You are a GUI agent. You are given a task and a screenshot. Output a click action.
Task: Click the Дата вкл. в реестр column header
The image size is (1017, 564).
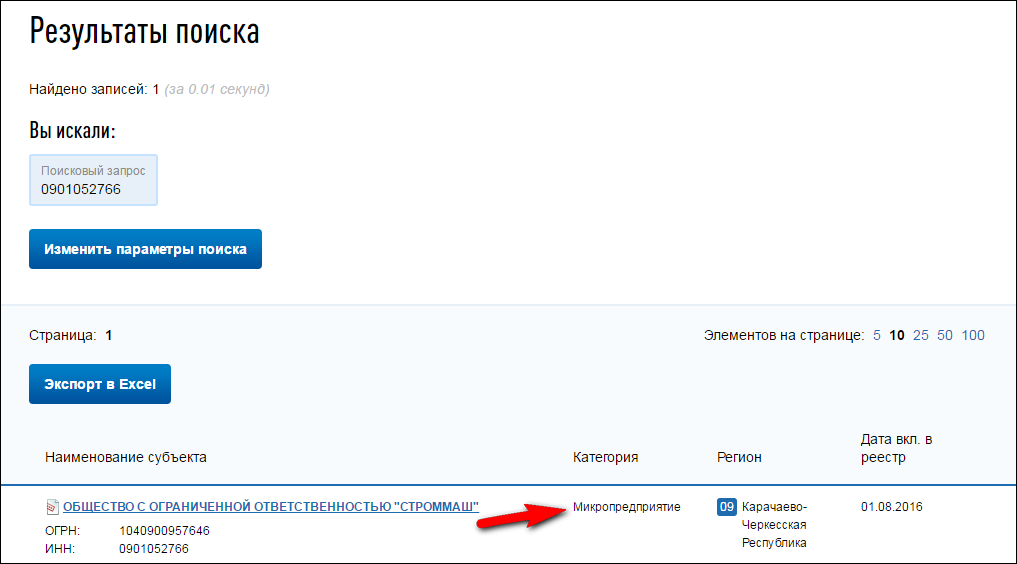[896, 448]
